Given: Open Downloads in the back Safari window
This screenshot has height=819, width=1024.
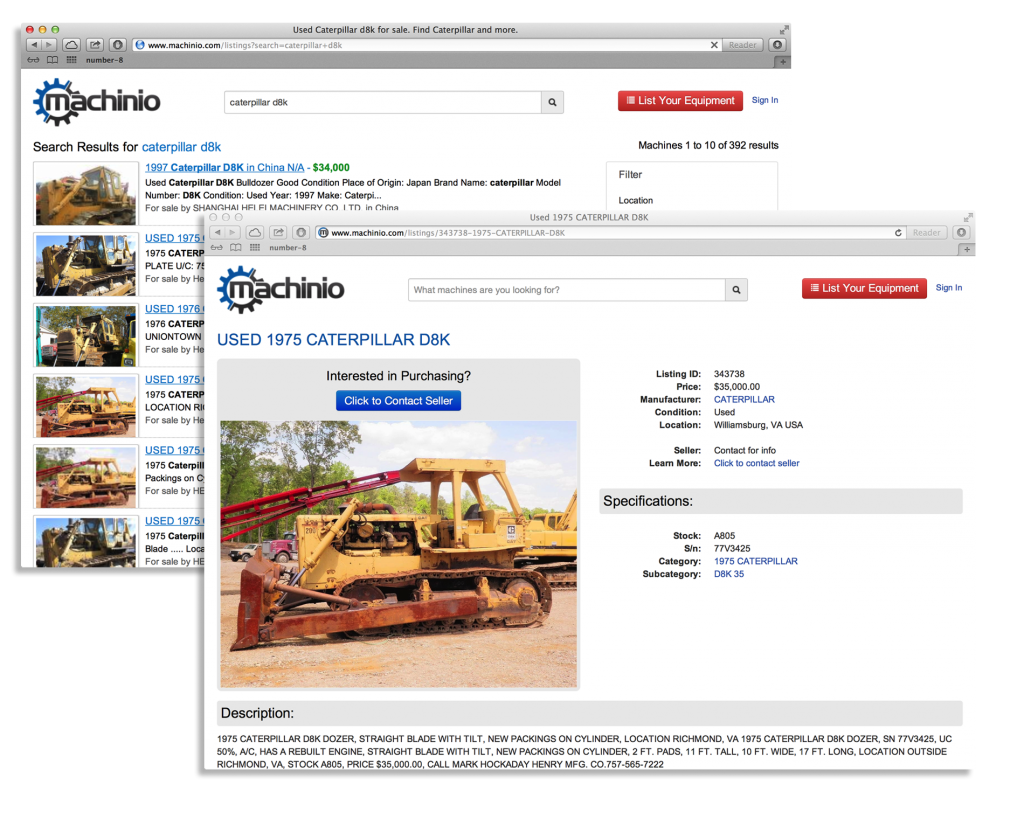Looking at the screenshot, I should (x=777, y=45).
